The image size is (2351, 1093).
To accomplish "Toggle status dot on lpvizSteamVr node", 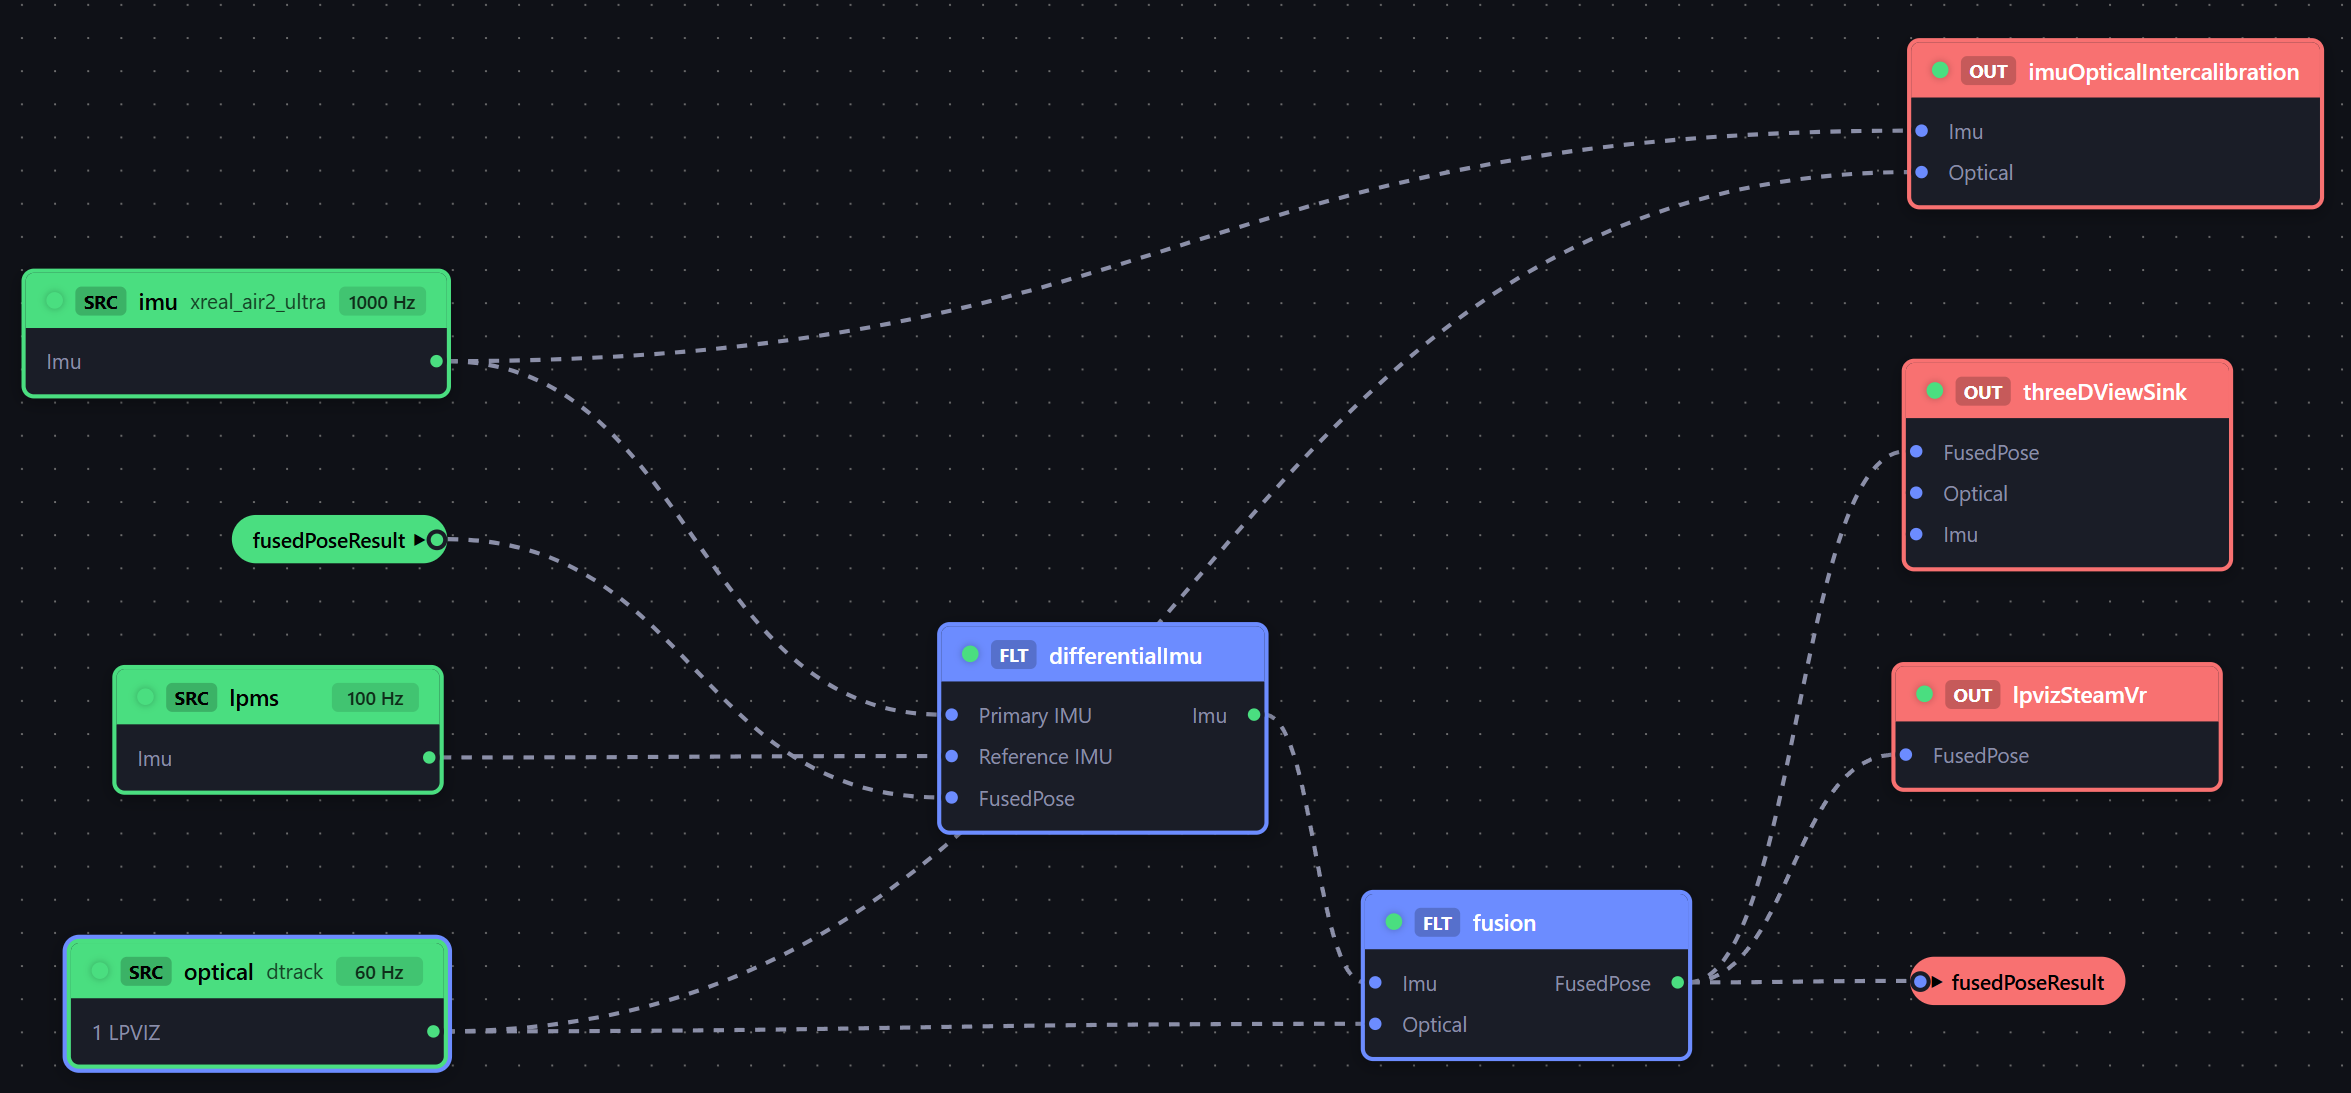I will coord(1924,694).
